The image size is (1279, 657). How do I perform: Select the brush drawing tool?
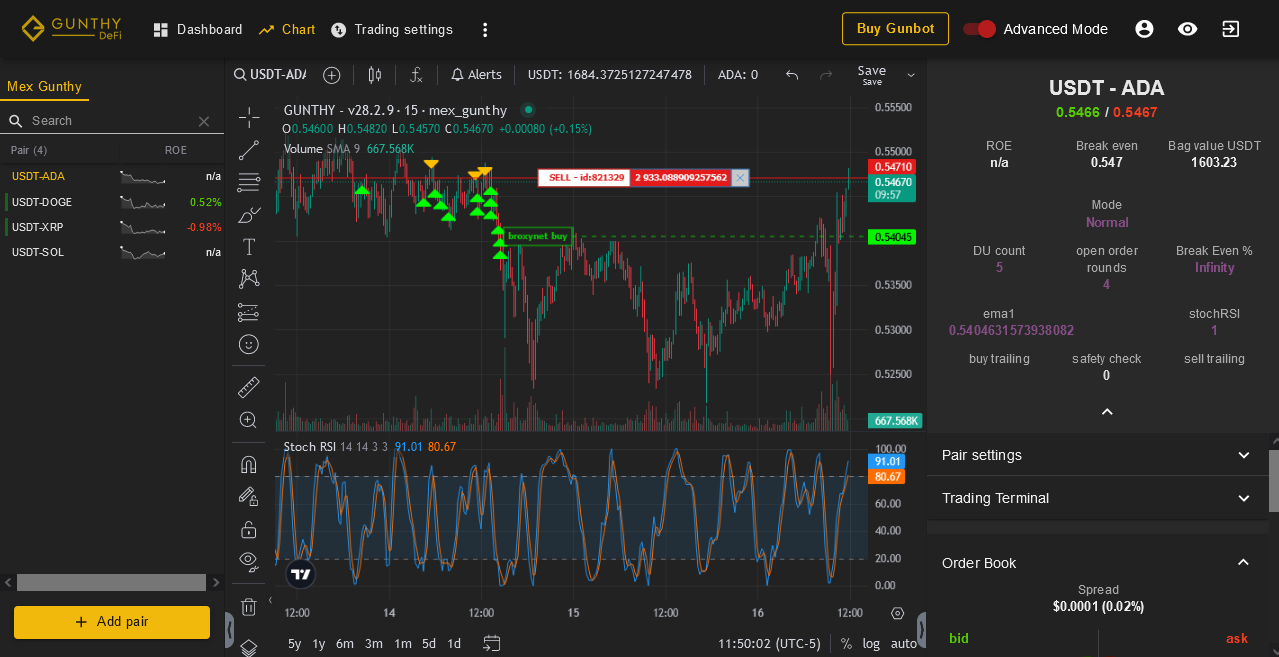pyautogui.click(x=249, y=214)
